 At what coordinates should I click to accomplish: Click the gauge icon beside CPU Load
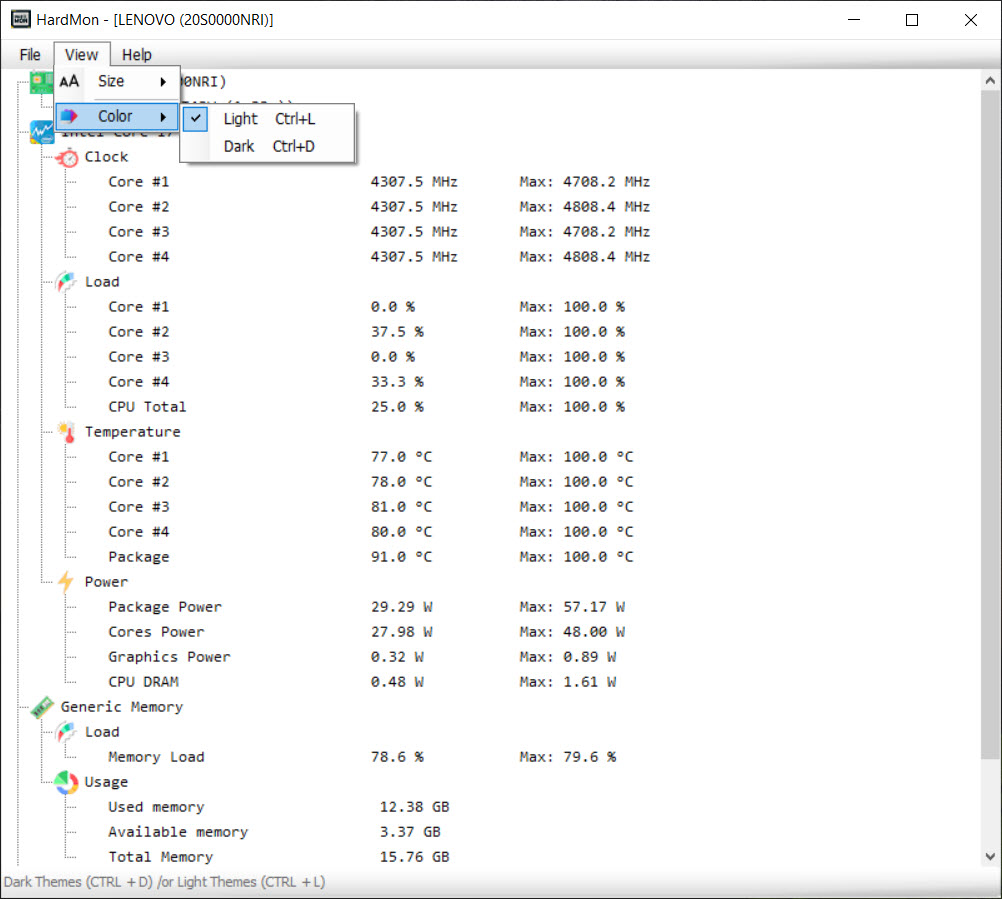point(66,282)
